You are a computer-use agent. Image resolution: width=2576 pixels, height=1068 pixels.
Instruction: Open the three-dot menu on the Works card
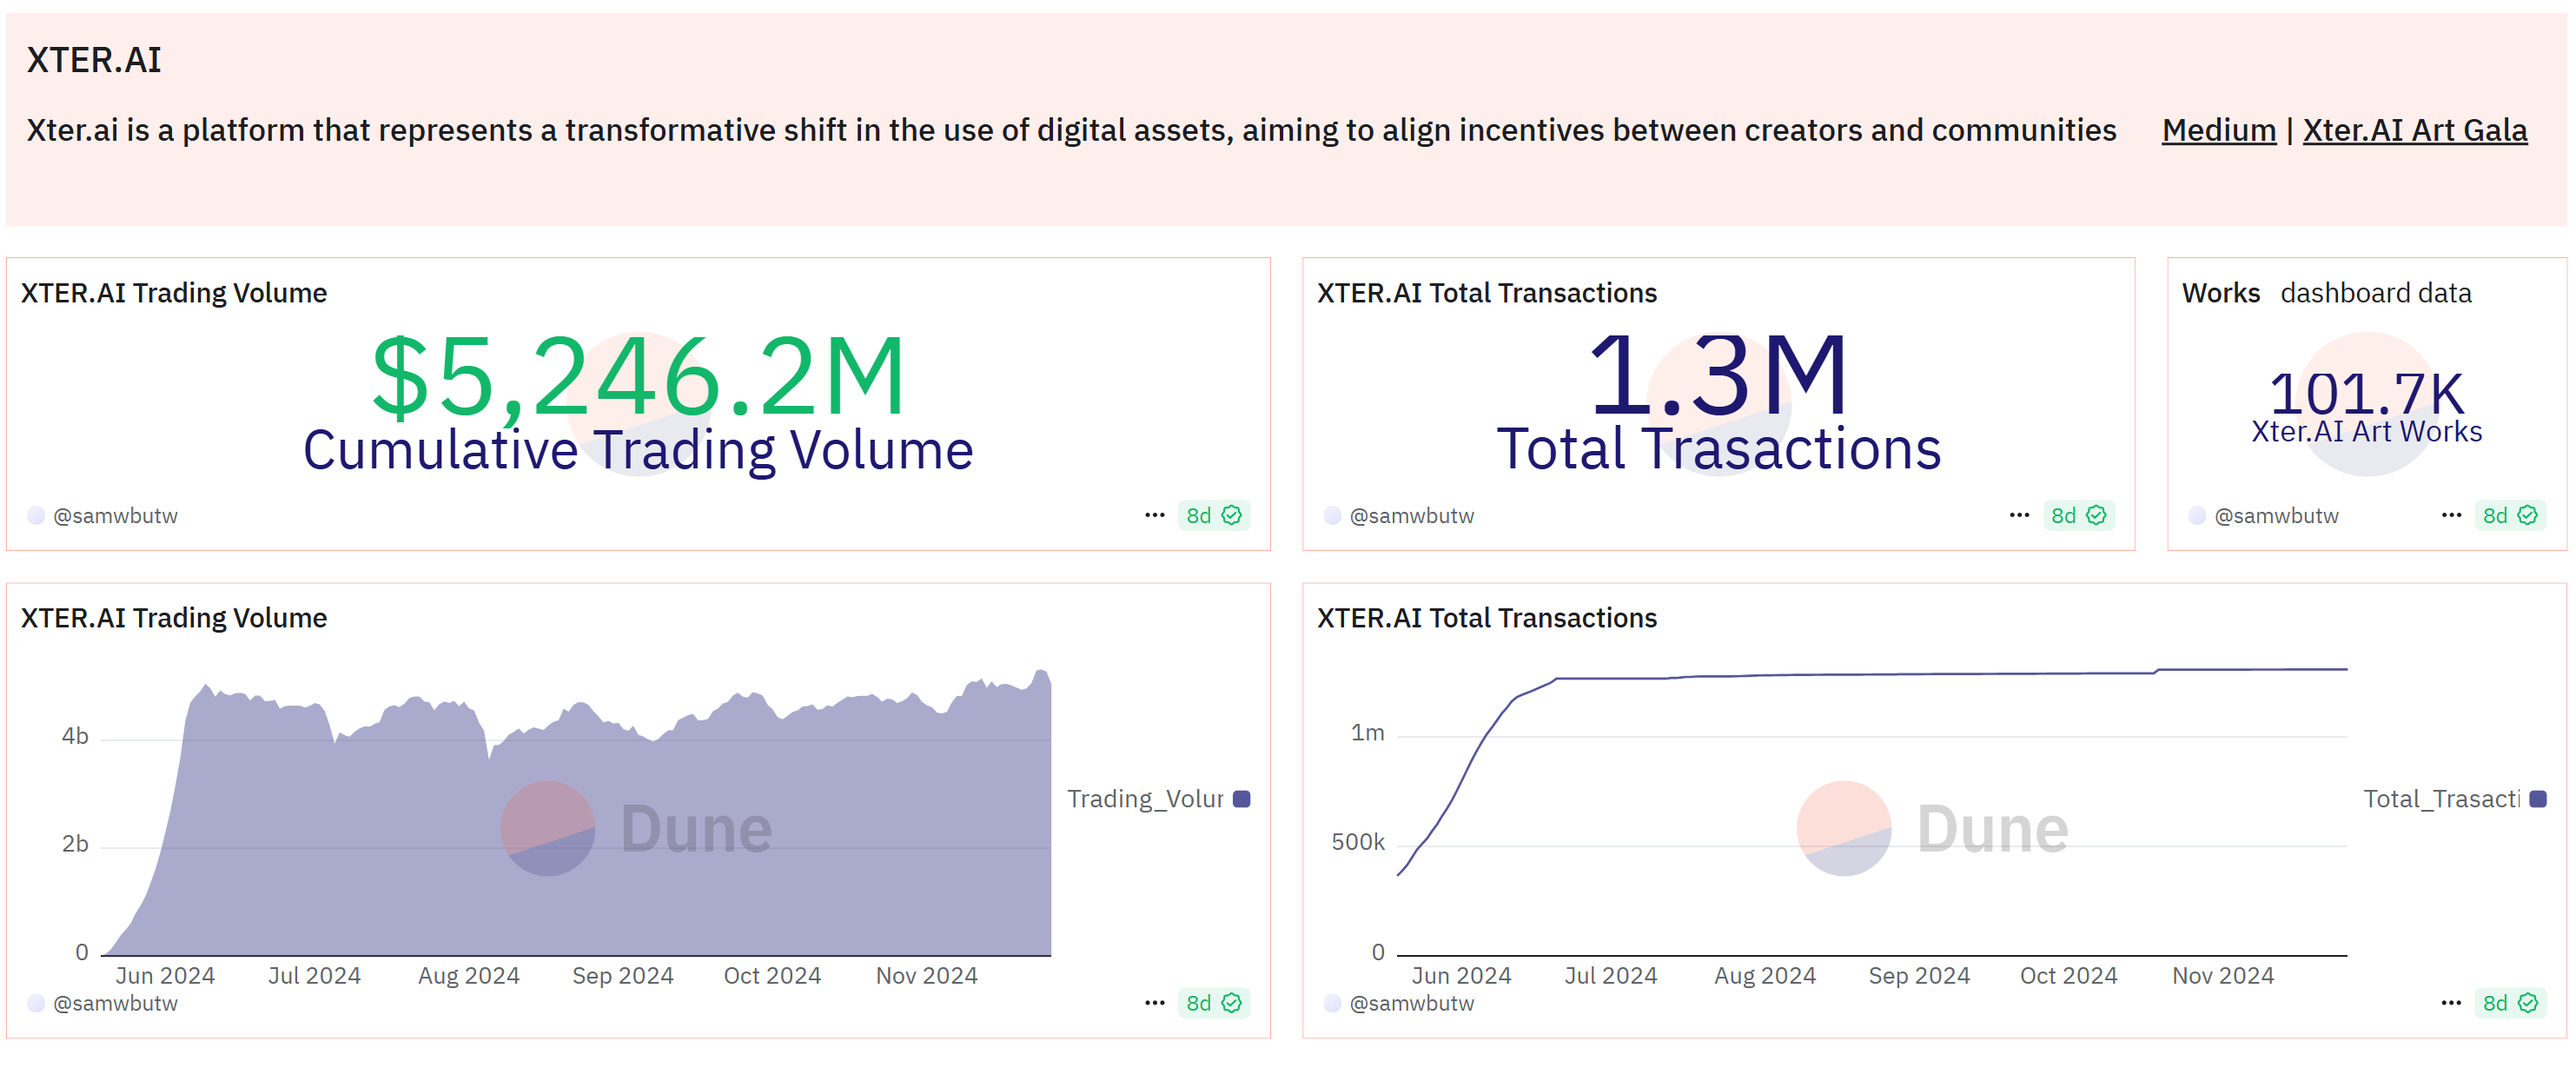2451,514
